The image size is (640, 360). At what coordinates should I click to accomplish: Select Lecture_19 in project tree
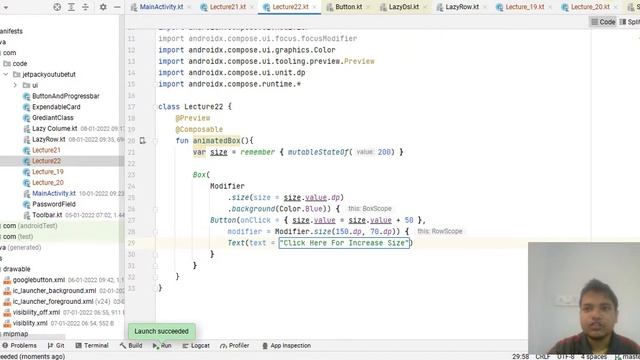tap(48, 172)
